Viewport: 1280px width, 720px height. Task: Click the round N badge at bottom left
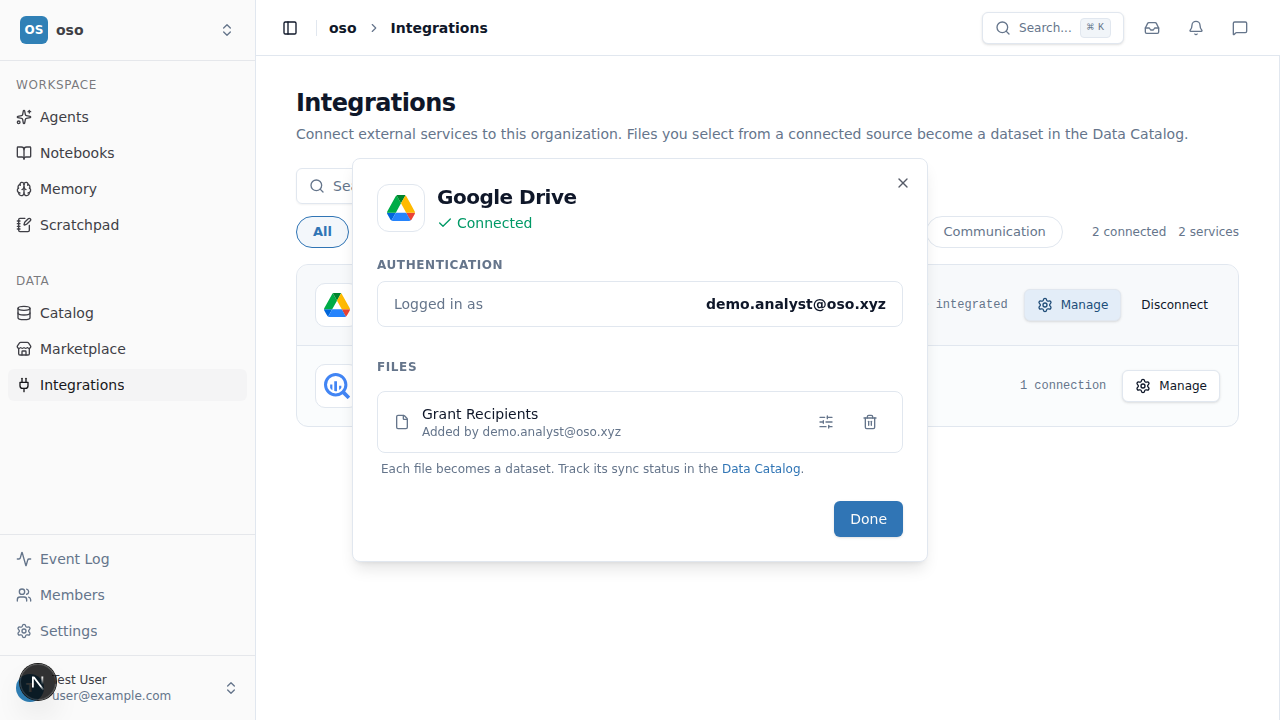tap(38, 683)
